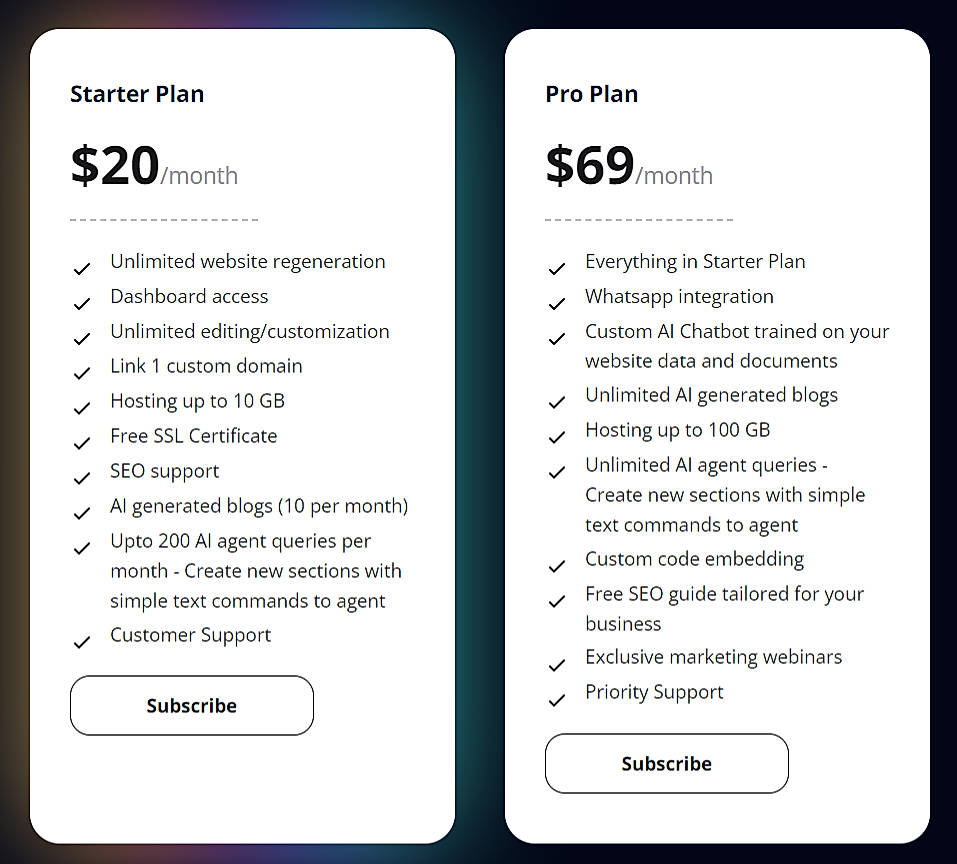Click checkmark next to SEO support
Image resolution: width=957 pixels, height=864 pixels.
(82, 478)
